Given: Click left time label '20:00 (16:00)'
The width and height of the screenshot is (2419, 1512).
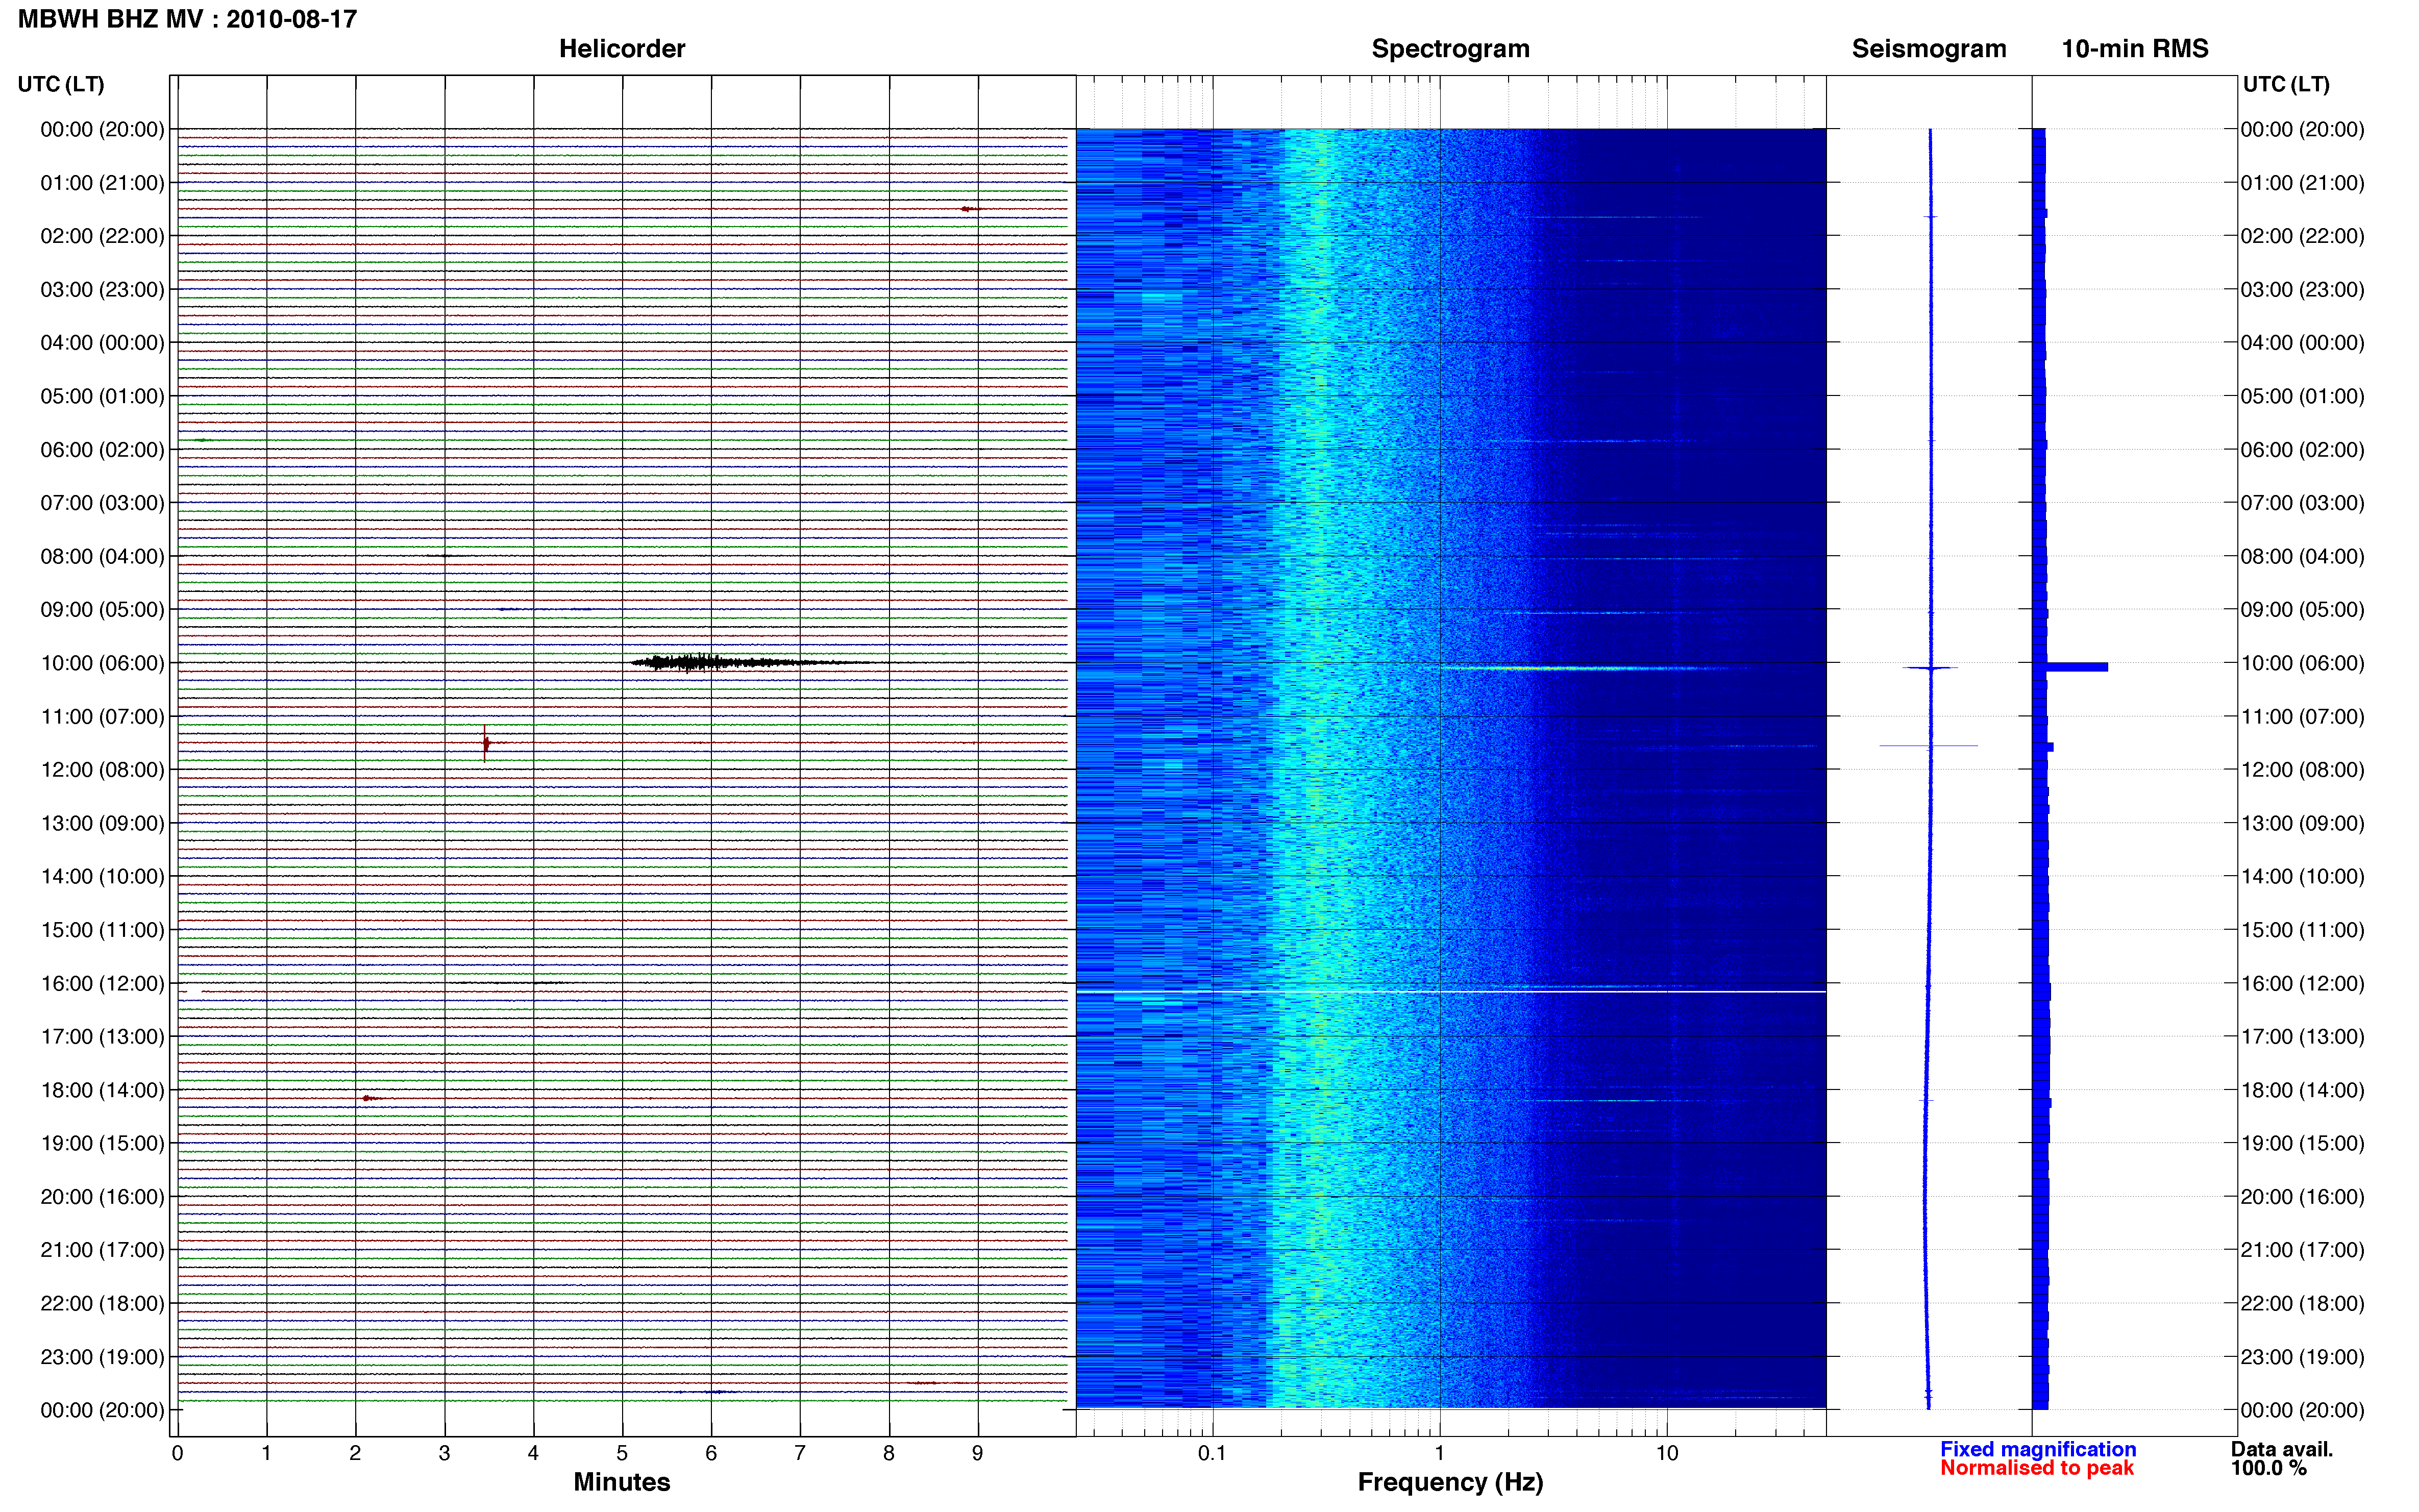Looking at the screenshot, I should (x=102, y=1196).
